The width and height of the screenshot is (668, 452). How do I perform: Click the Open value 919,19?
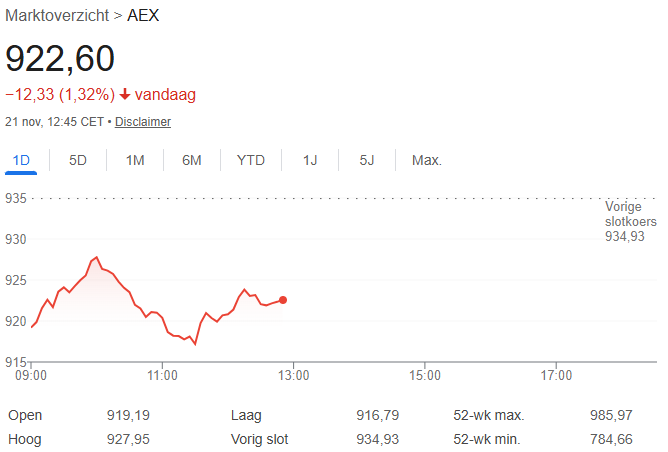coord(128,415)
